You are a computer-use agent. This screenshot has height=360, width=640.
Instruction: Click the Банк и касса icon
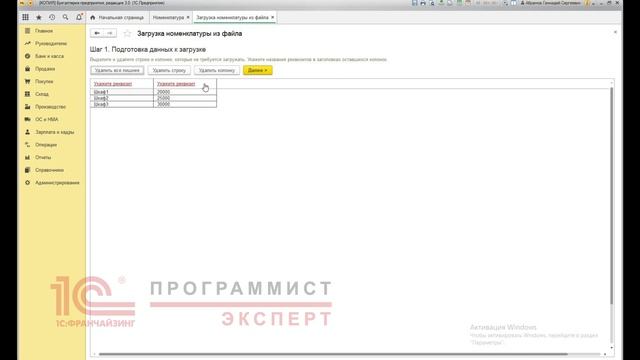27,56
